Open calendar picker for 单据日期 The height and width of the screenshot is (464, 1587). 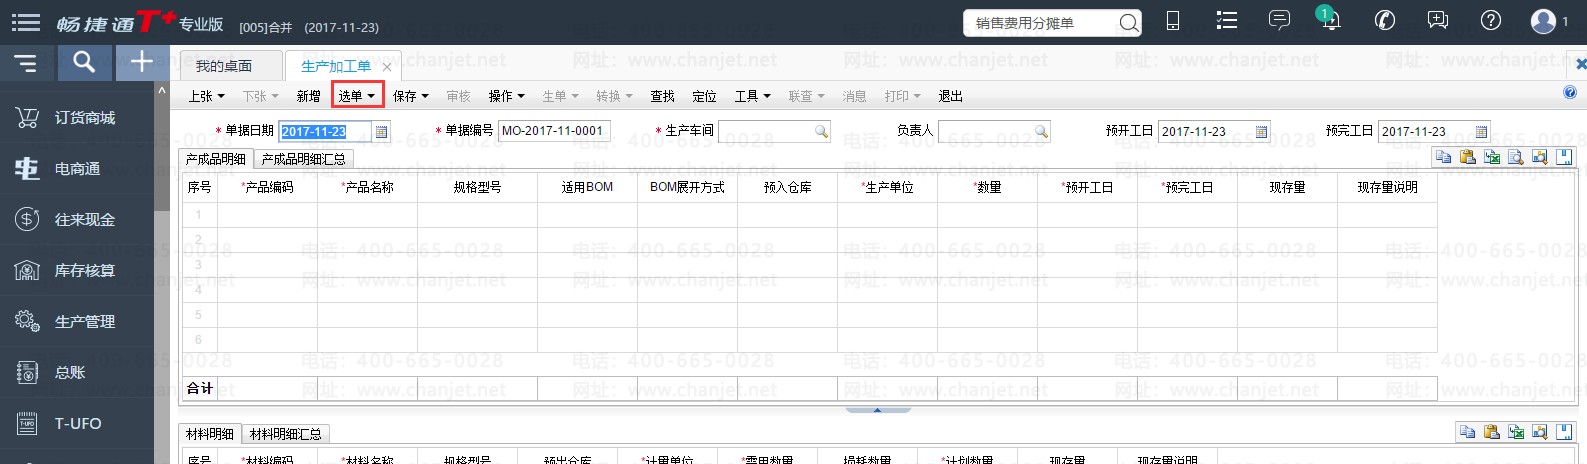[x=381, y=131]
